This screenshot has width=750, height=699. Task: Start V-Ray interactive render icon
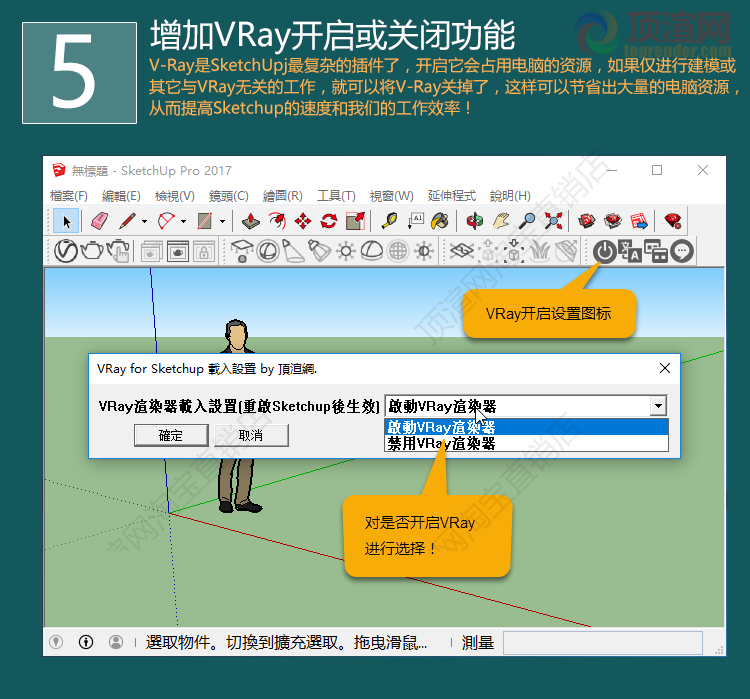coord(118,251)
